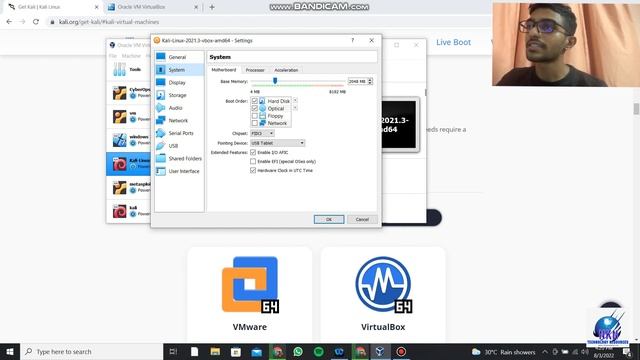Viewport: 640px width, 360px height.
Task: Click OK in Settings dialog
Action: [x=329, y=219]
